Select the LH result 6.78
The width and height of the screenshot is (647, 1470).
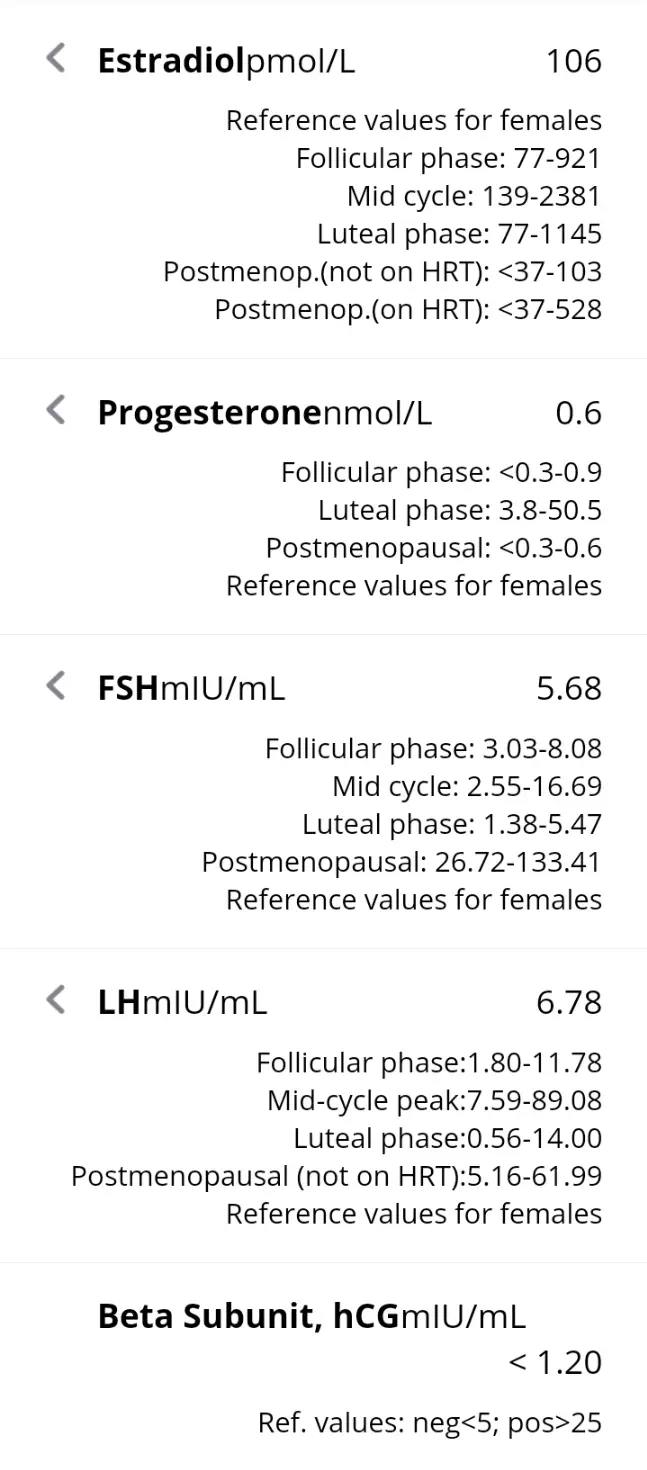pos(569,1002)
